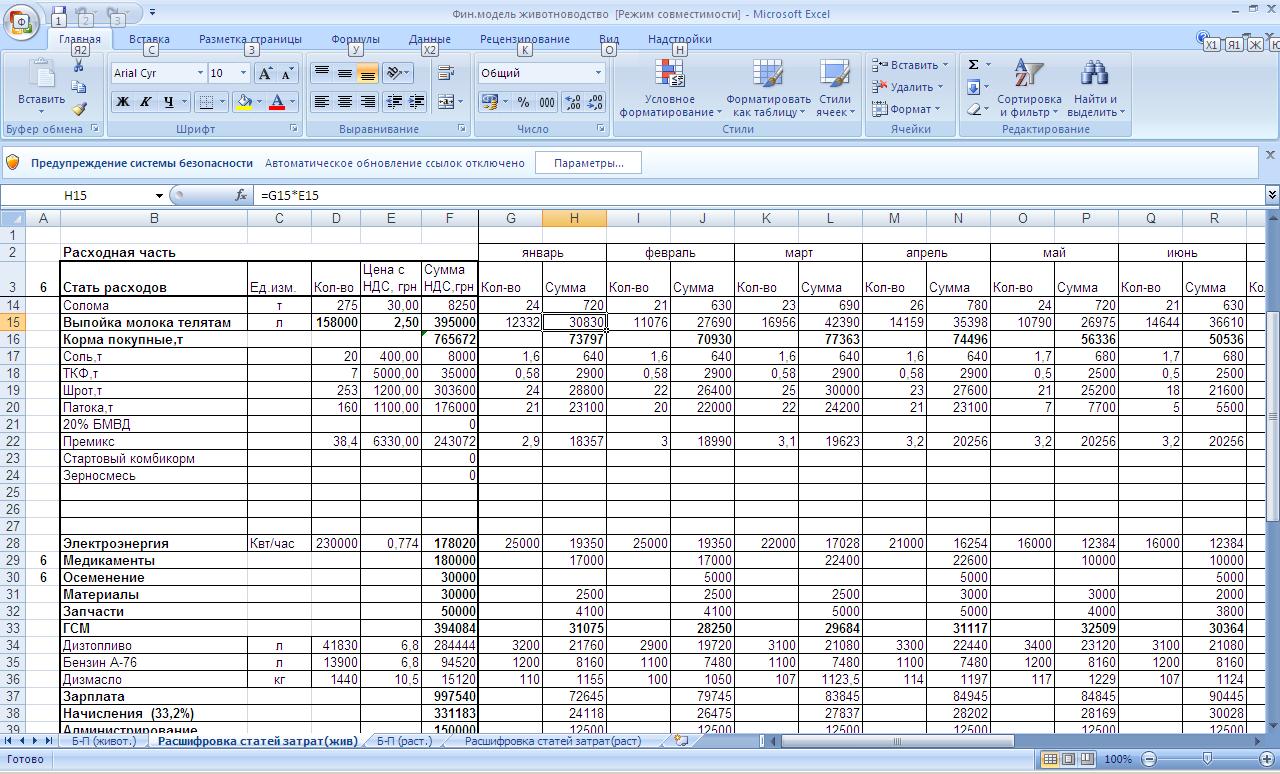1280x774 pixels.
Task: Apply the red font color A
Action: pos(277,102)
